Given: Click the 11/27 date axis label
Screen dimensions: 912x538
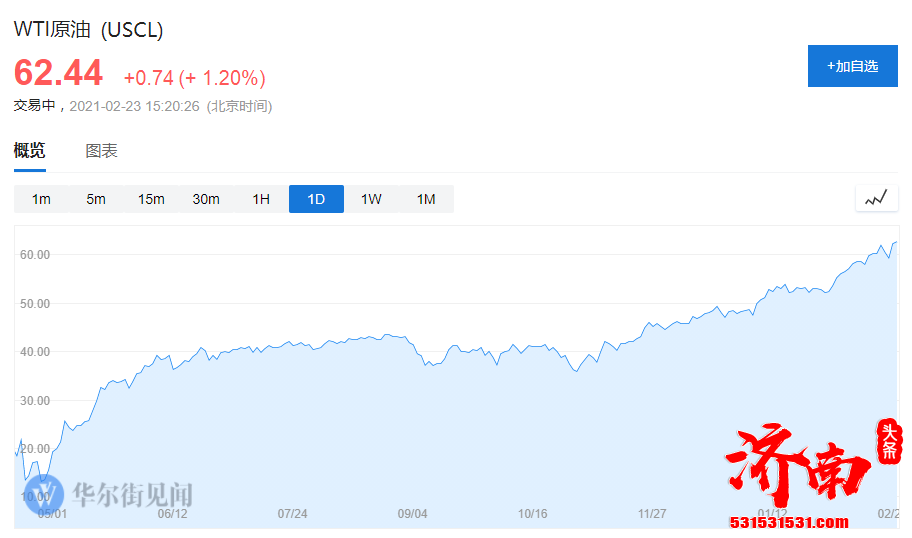Looking at the screenshot, I should click(x=652, y=514).
